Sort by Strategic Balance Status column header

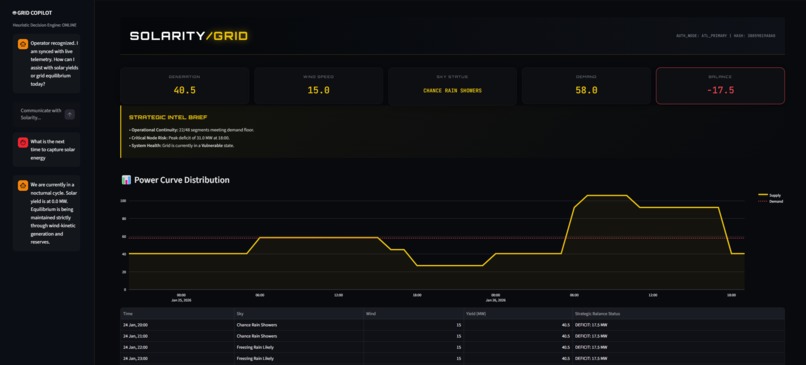coord(679,314)
